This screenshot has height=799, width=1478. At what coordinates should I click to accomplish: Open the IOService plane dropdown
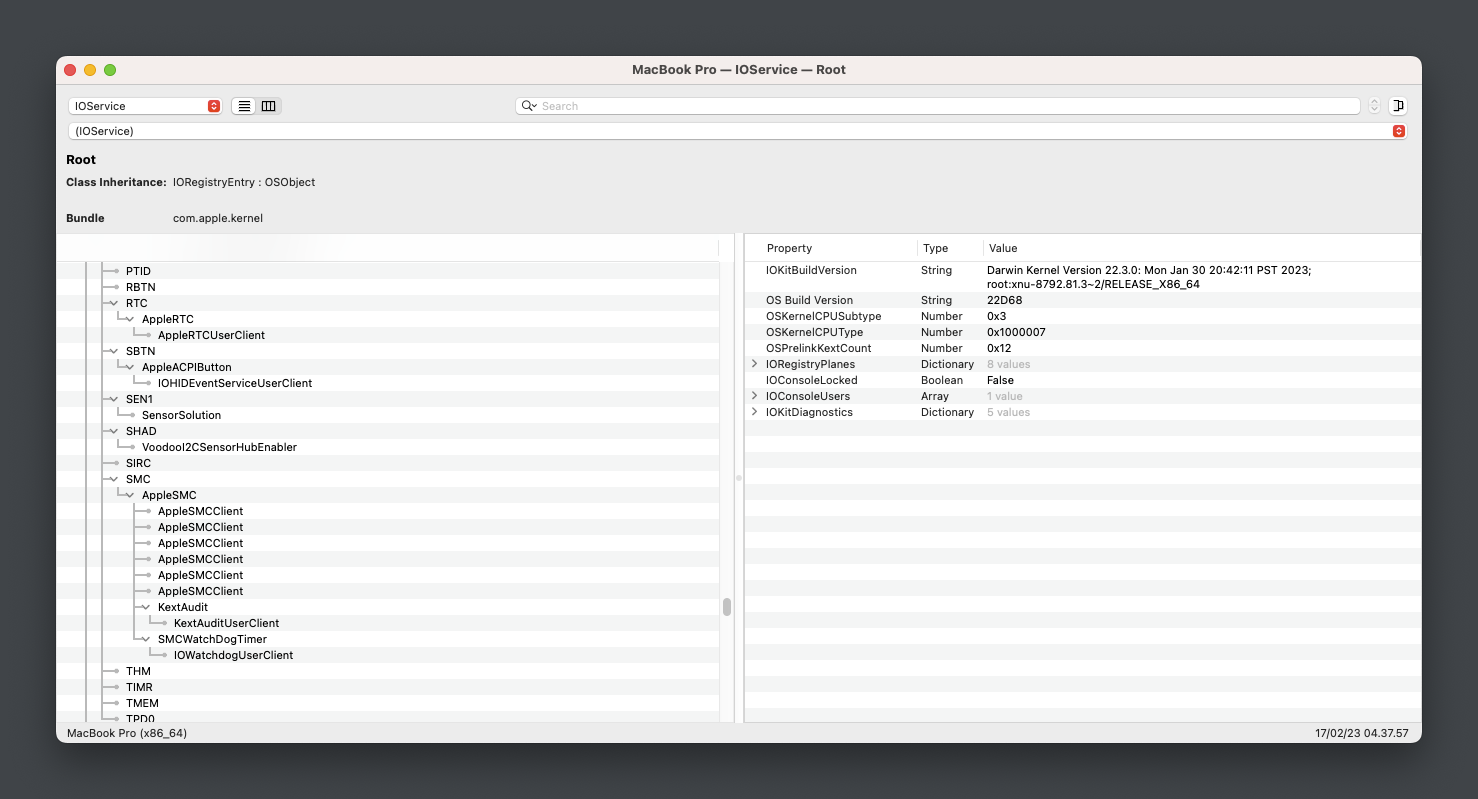pyautogui.click(x=145, y=106)
